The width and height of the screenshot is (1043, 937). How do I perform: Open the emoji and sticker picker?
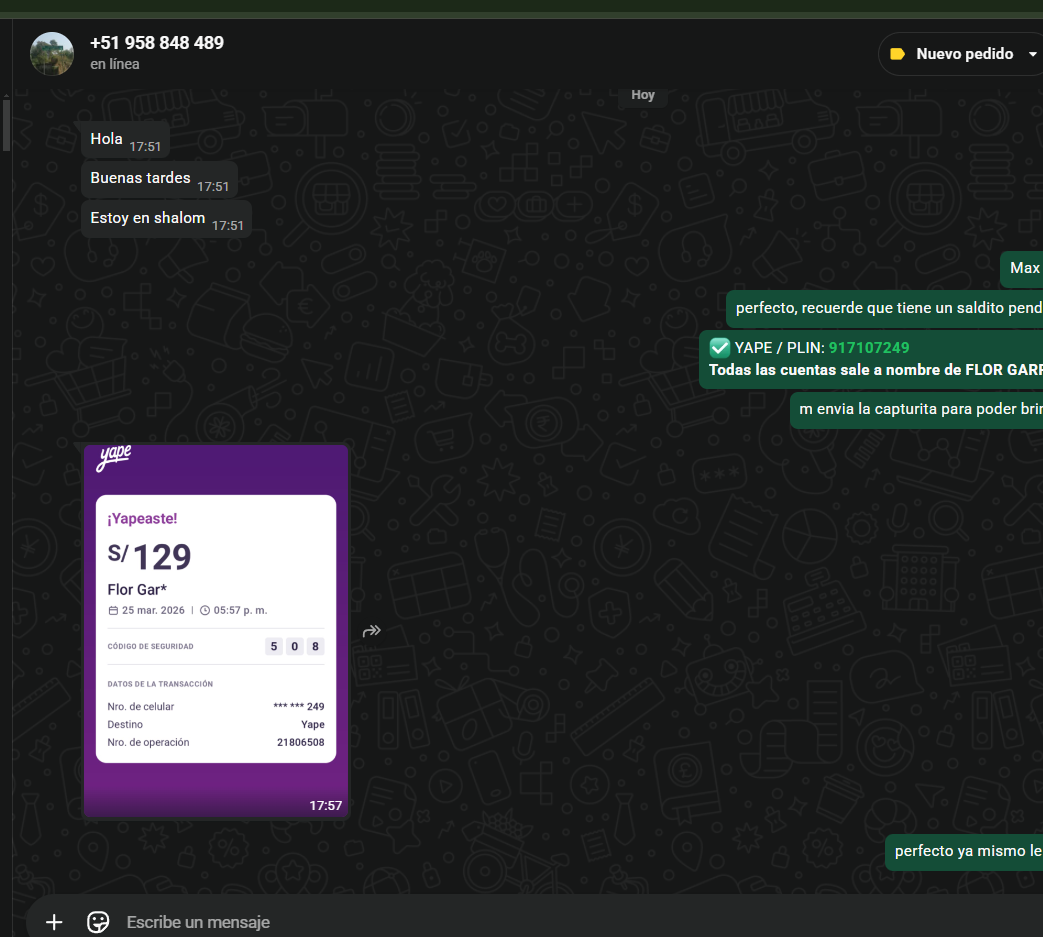click(98, 922)
